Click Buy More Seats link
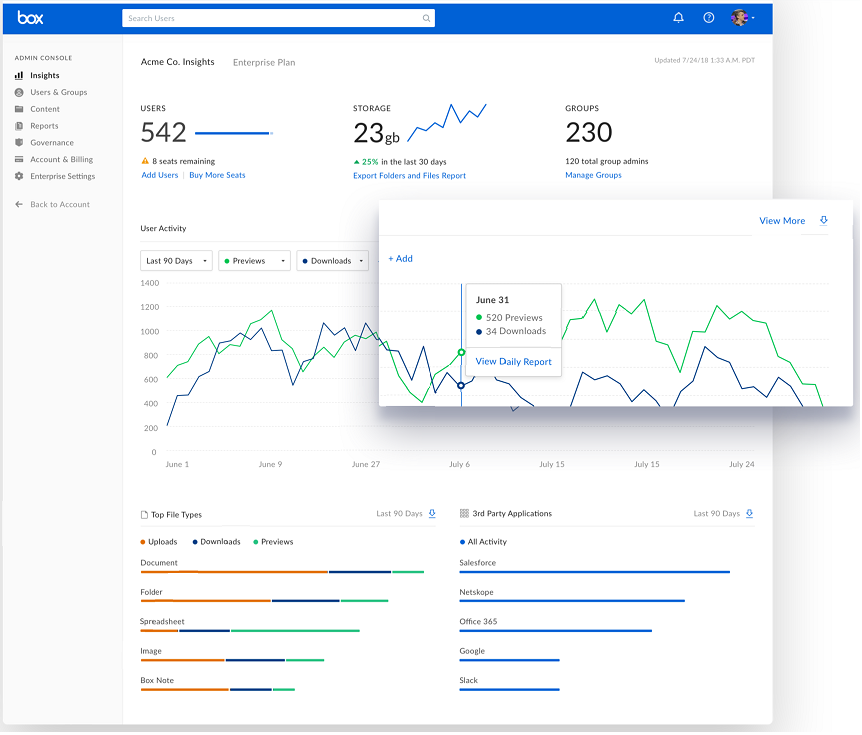 217,175
